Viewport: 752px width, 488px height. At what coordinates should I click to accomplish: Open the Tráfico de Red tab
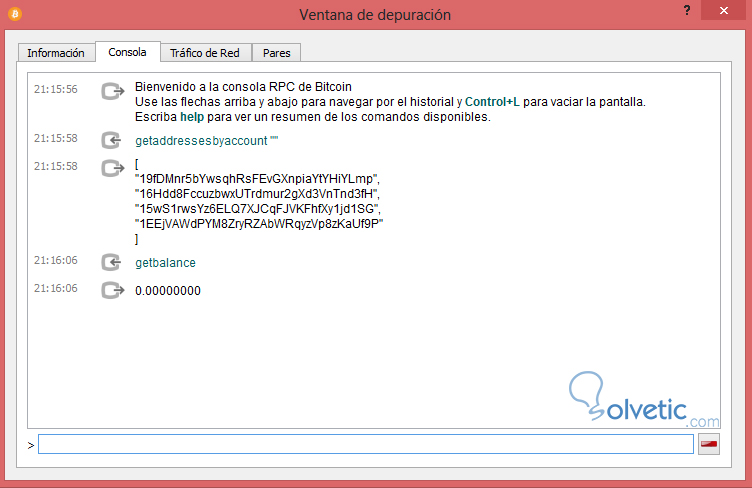coord(205,53)
